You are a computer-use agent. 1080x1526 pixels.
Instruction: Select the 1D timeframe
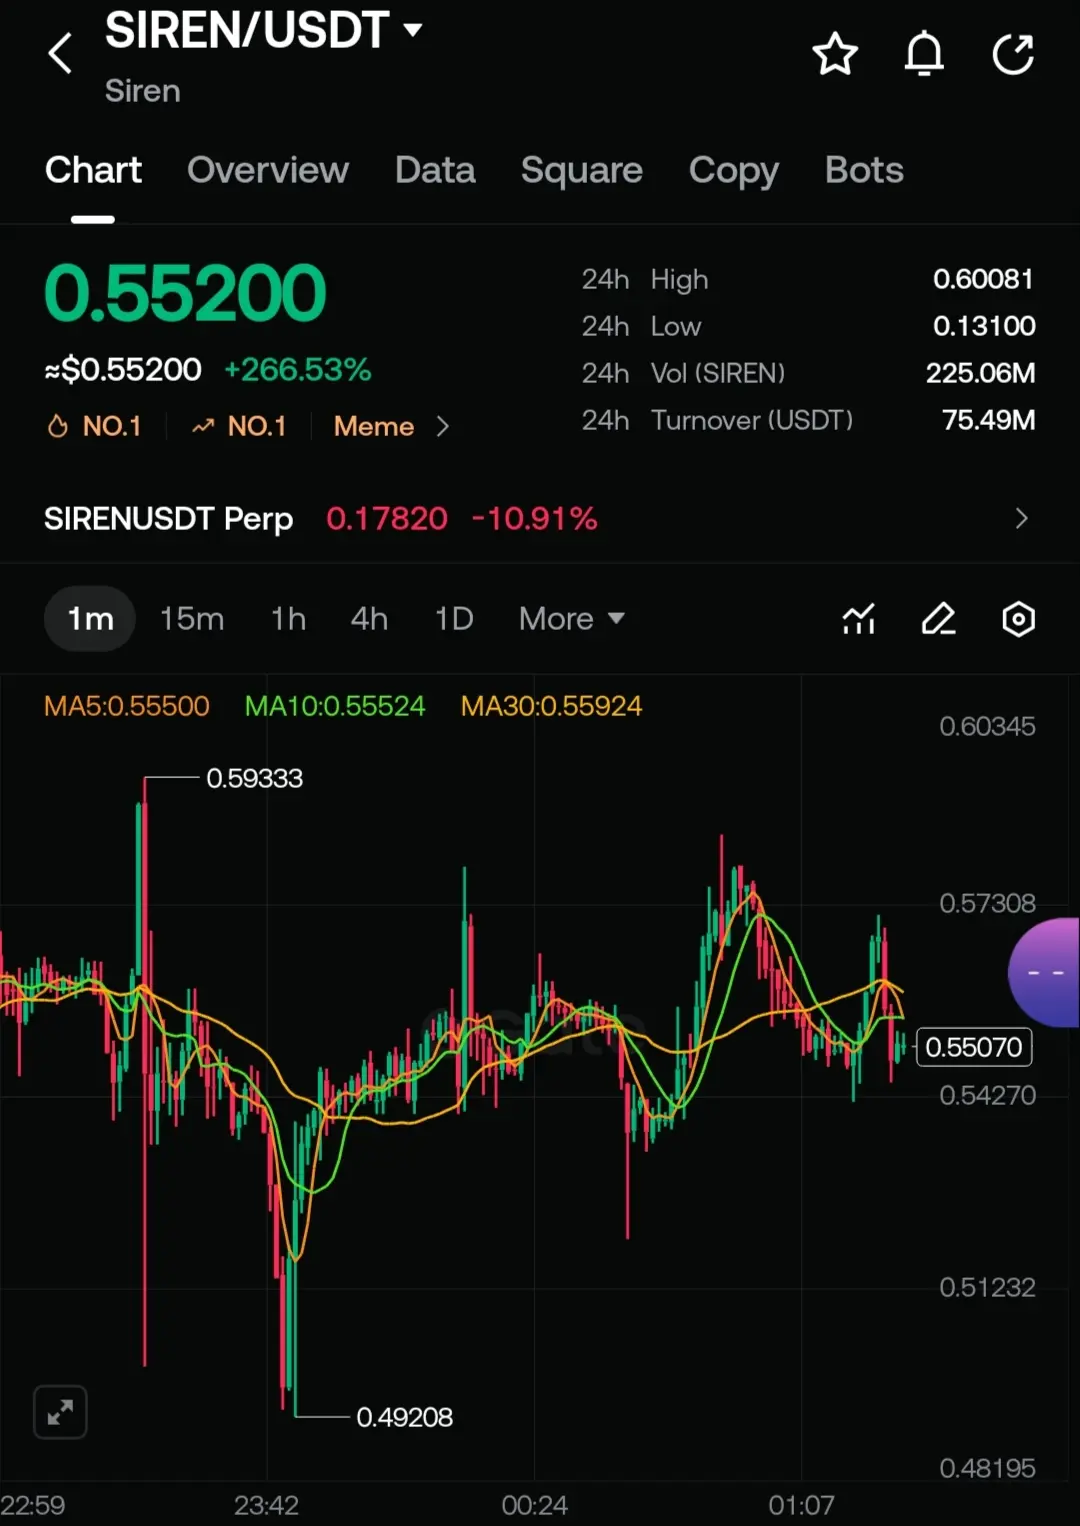pyautogui.click(x=454, y=619)
